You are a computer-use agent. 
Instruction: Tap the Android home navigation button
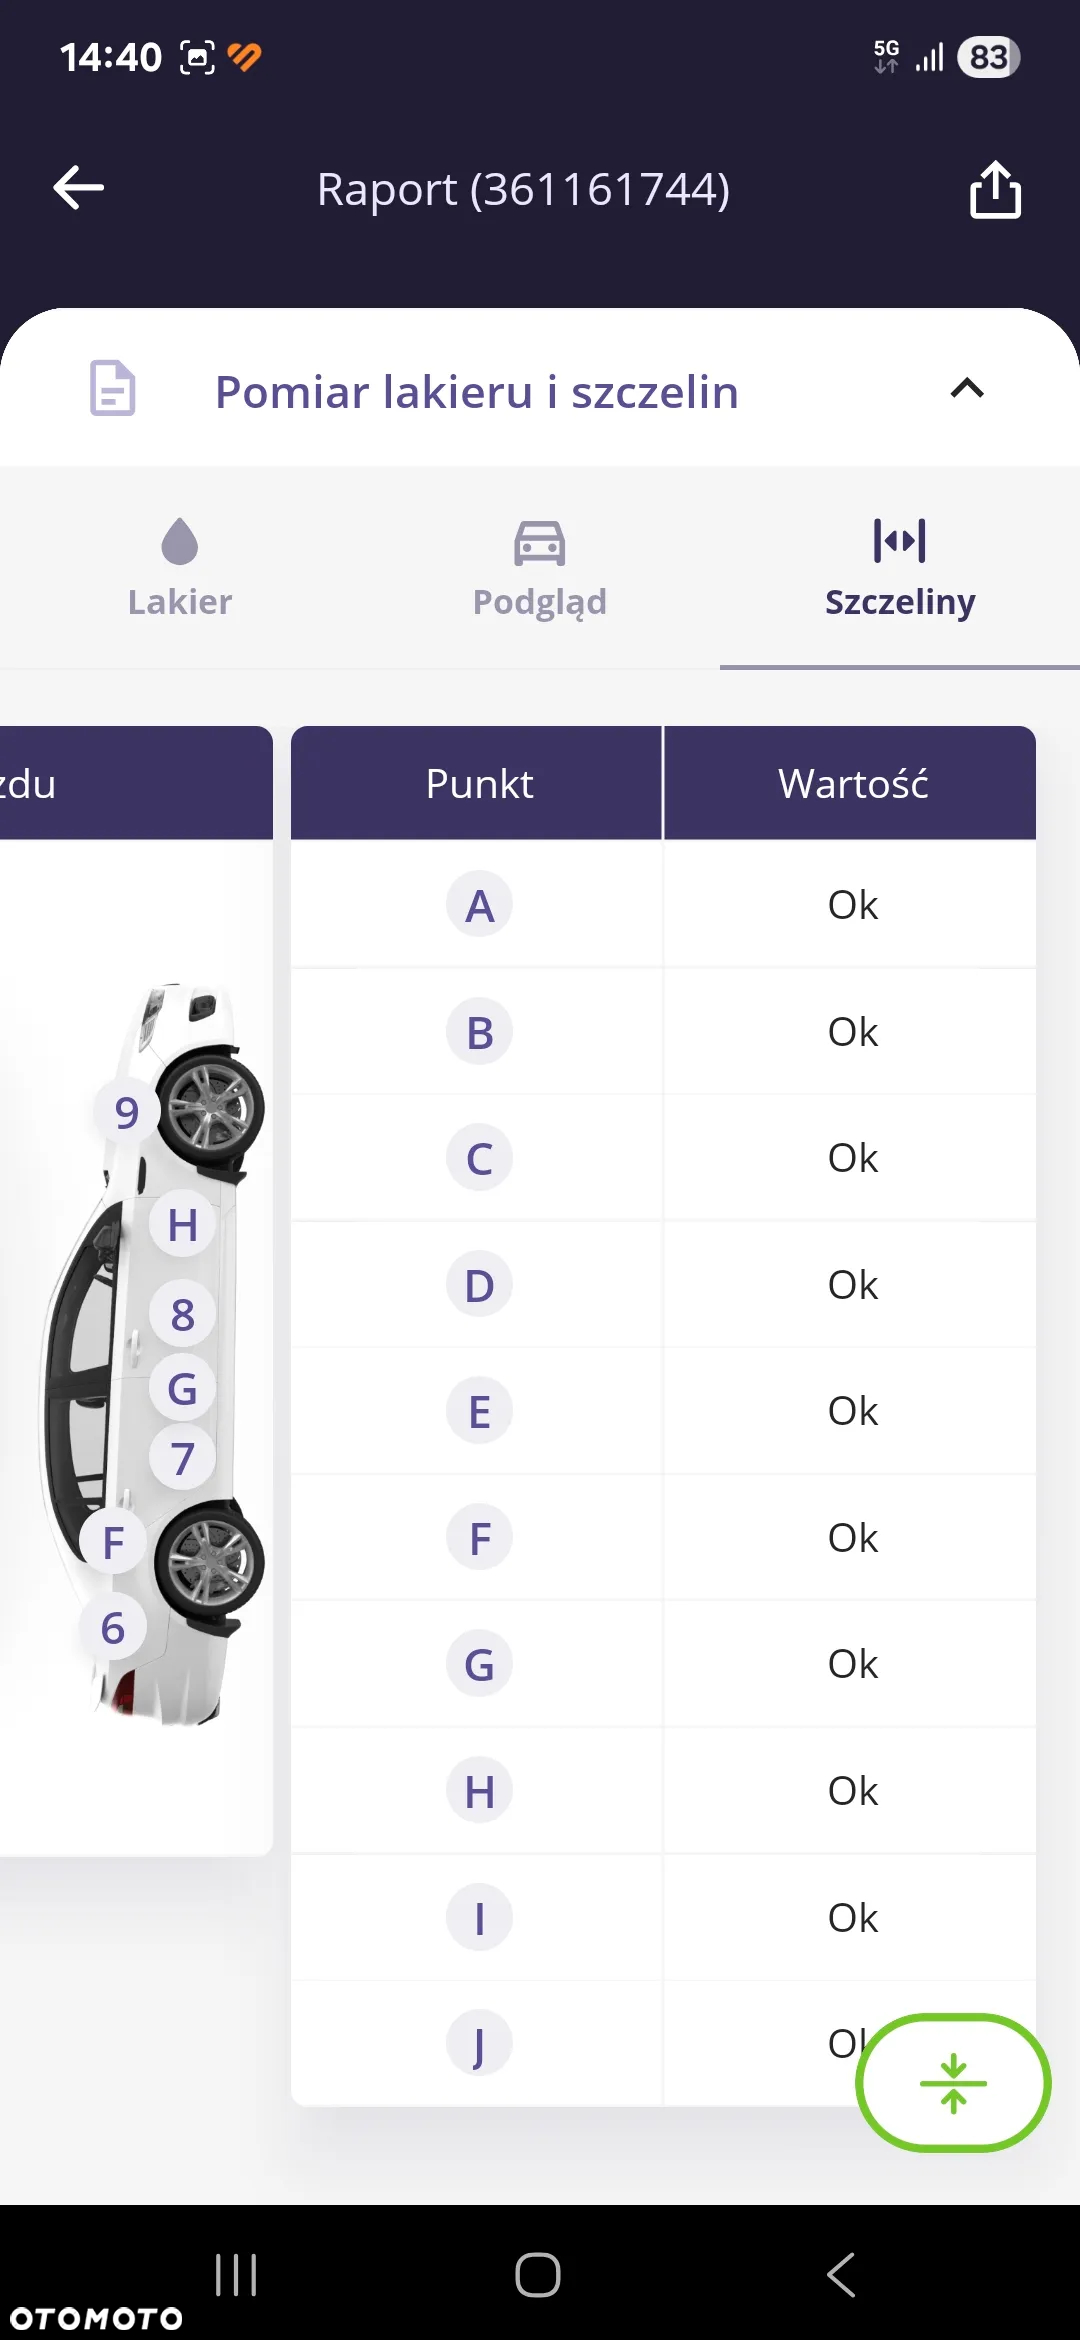pos(538,2275)
